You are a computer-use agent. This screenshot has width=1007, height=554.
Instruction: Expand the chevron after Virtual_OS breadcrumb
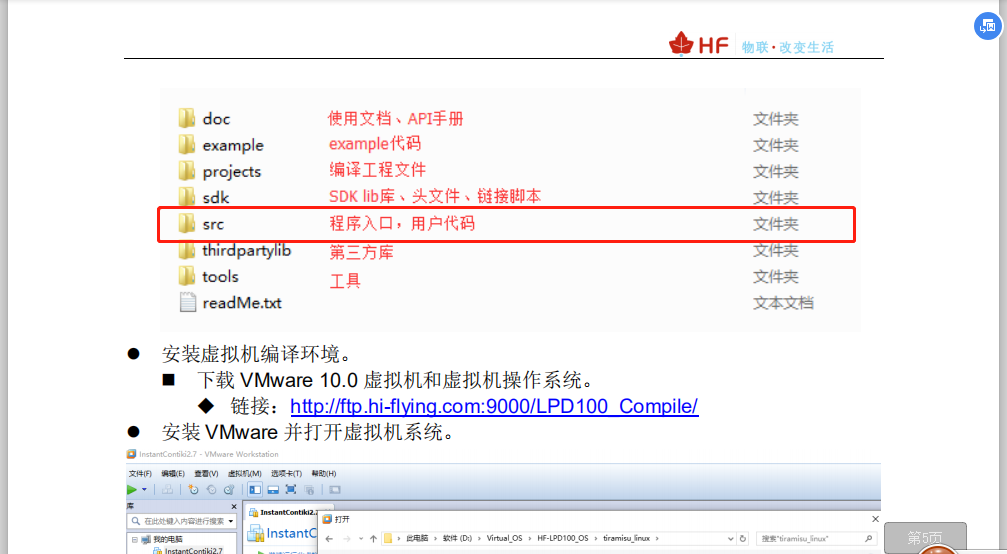coord(530,539)
